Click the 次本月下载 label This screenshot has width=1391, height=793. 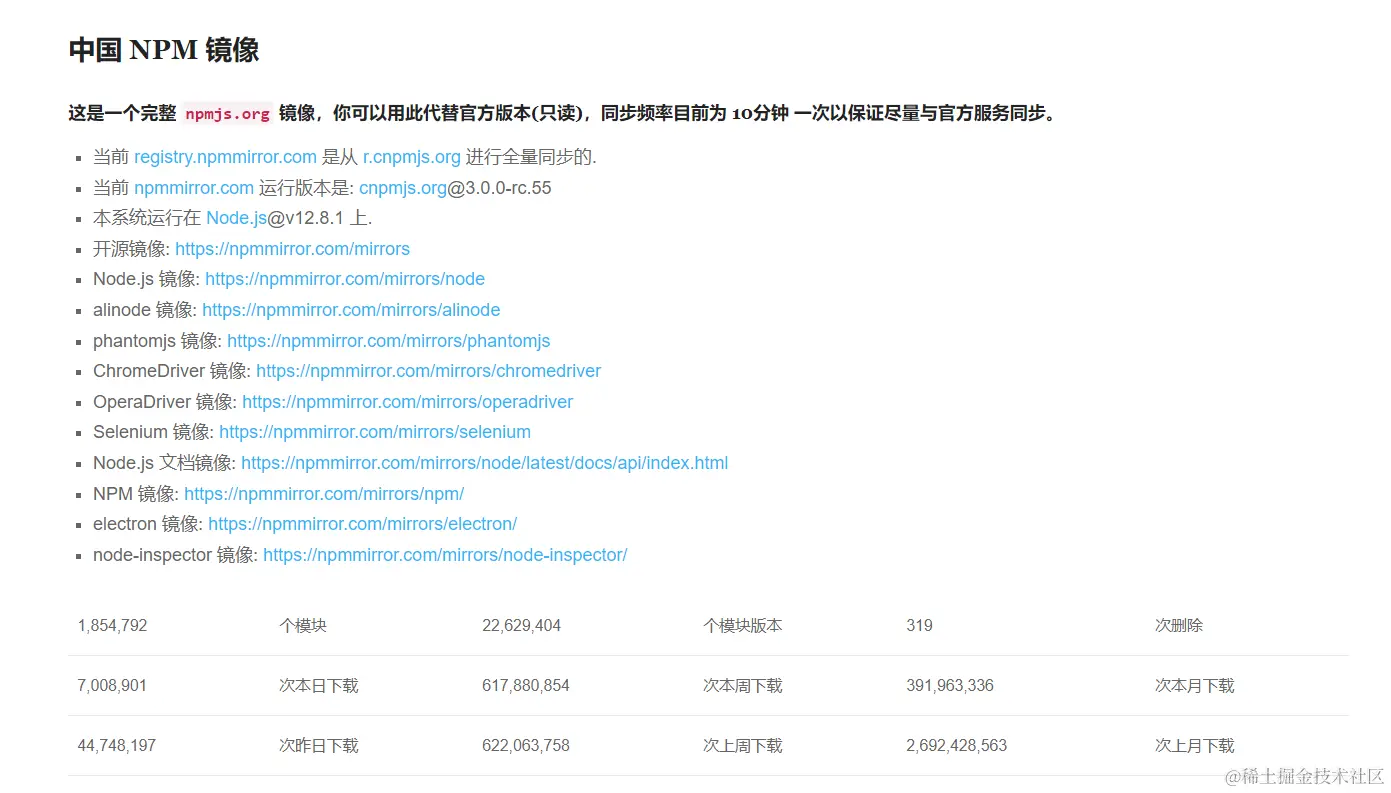pyautogui.click(x=1194, y=686)
